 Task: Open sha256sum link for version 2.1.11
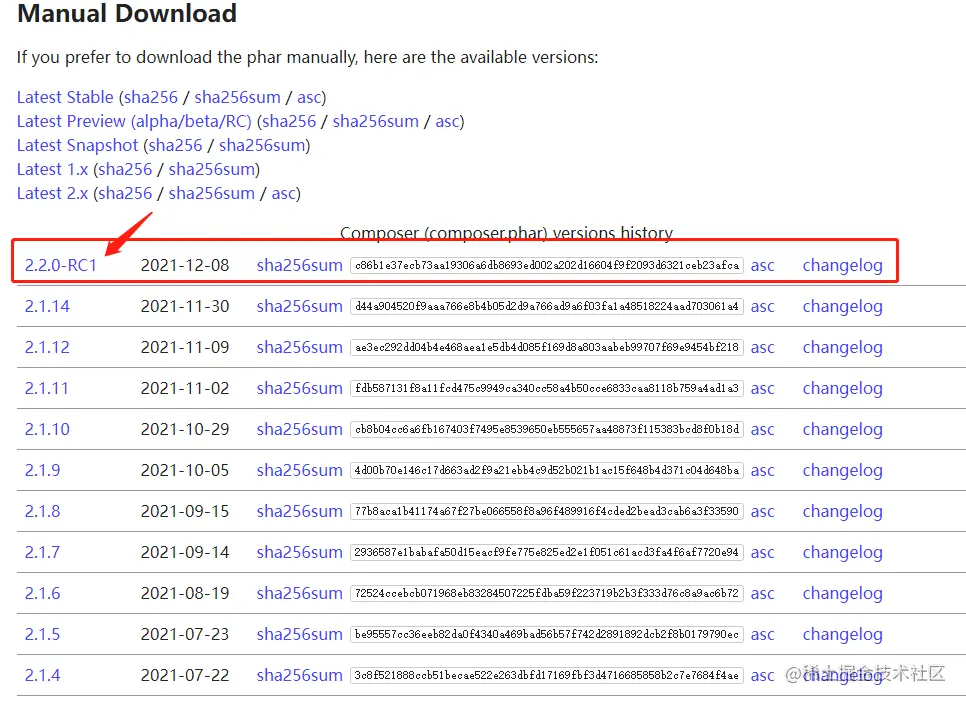pos(299,389)
